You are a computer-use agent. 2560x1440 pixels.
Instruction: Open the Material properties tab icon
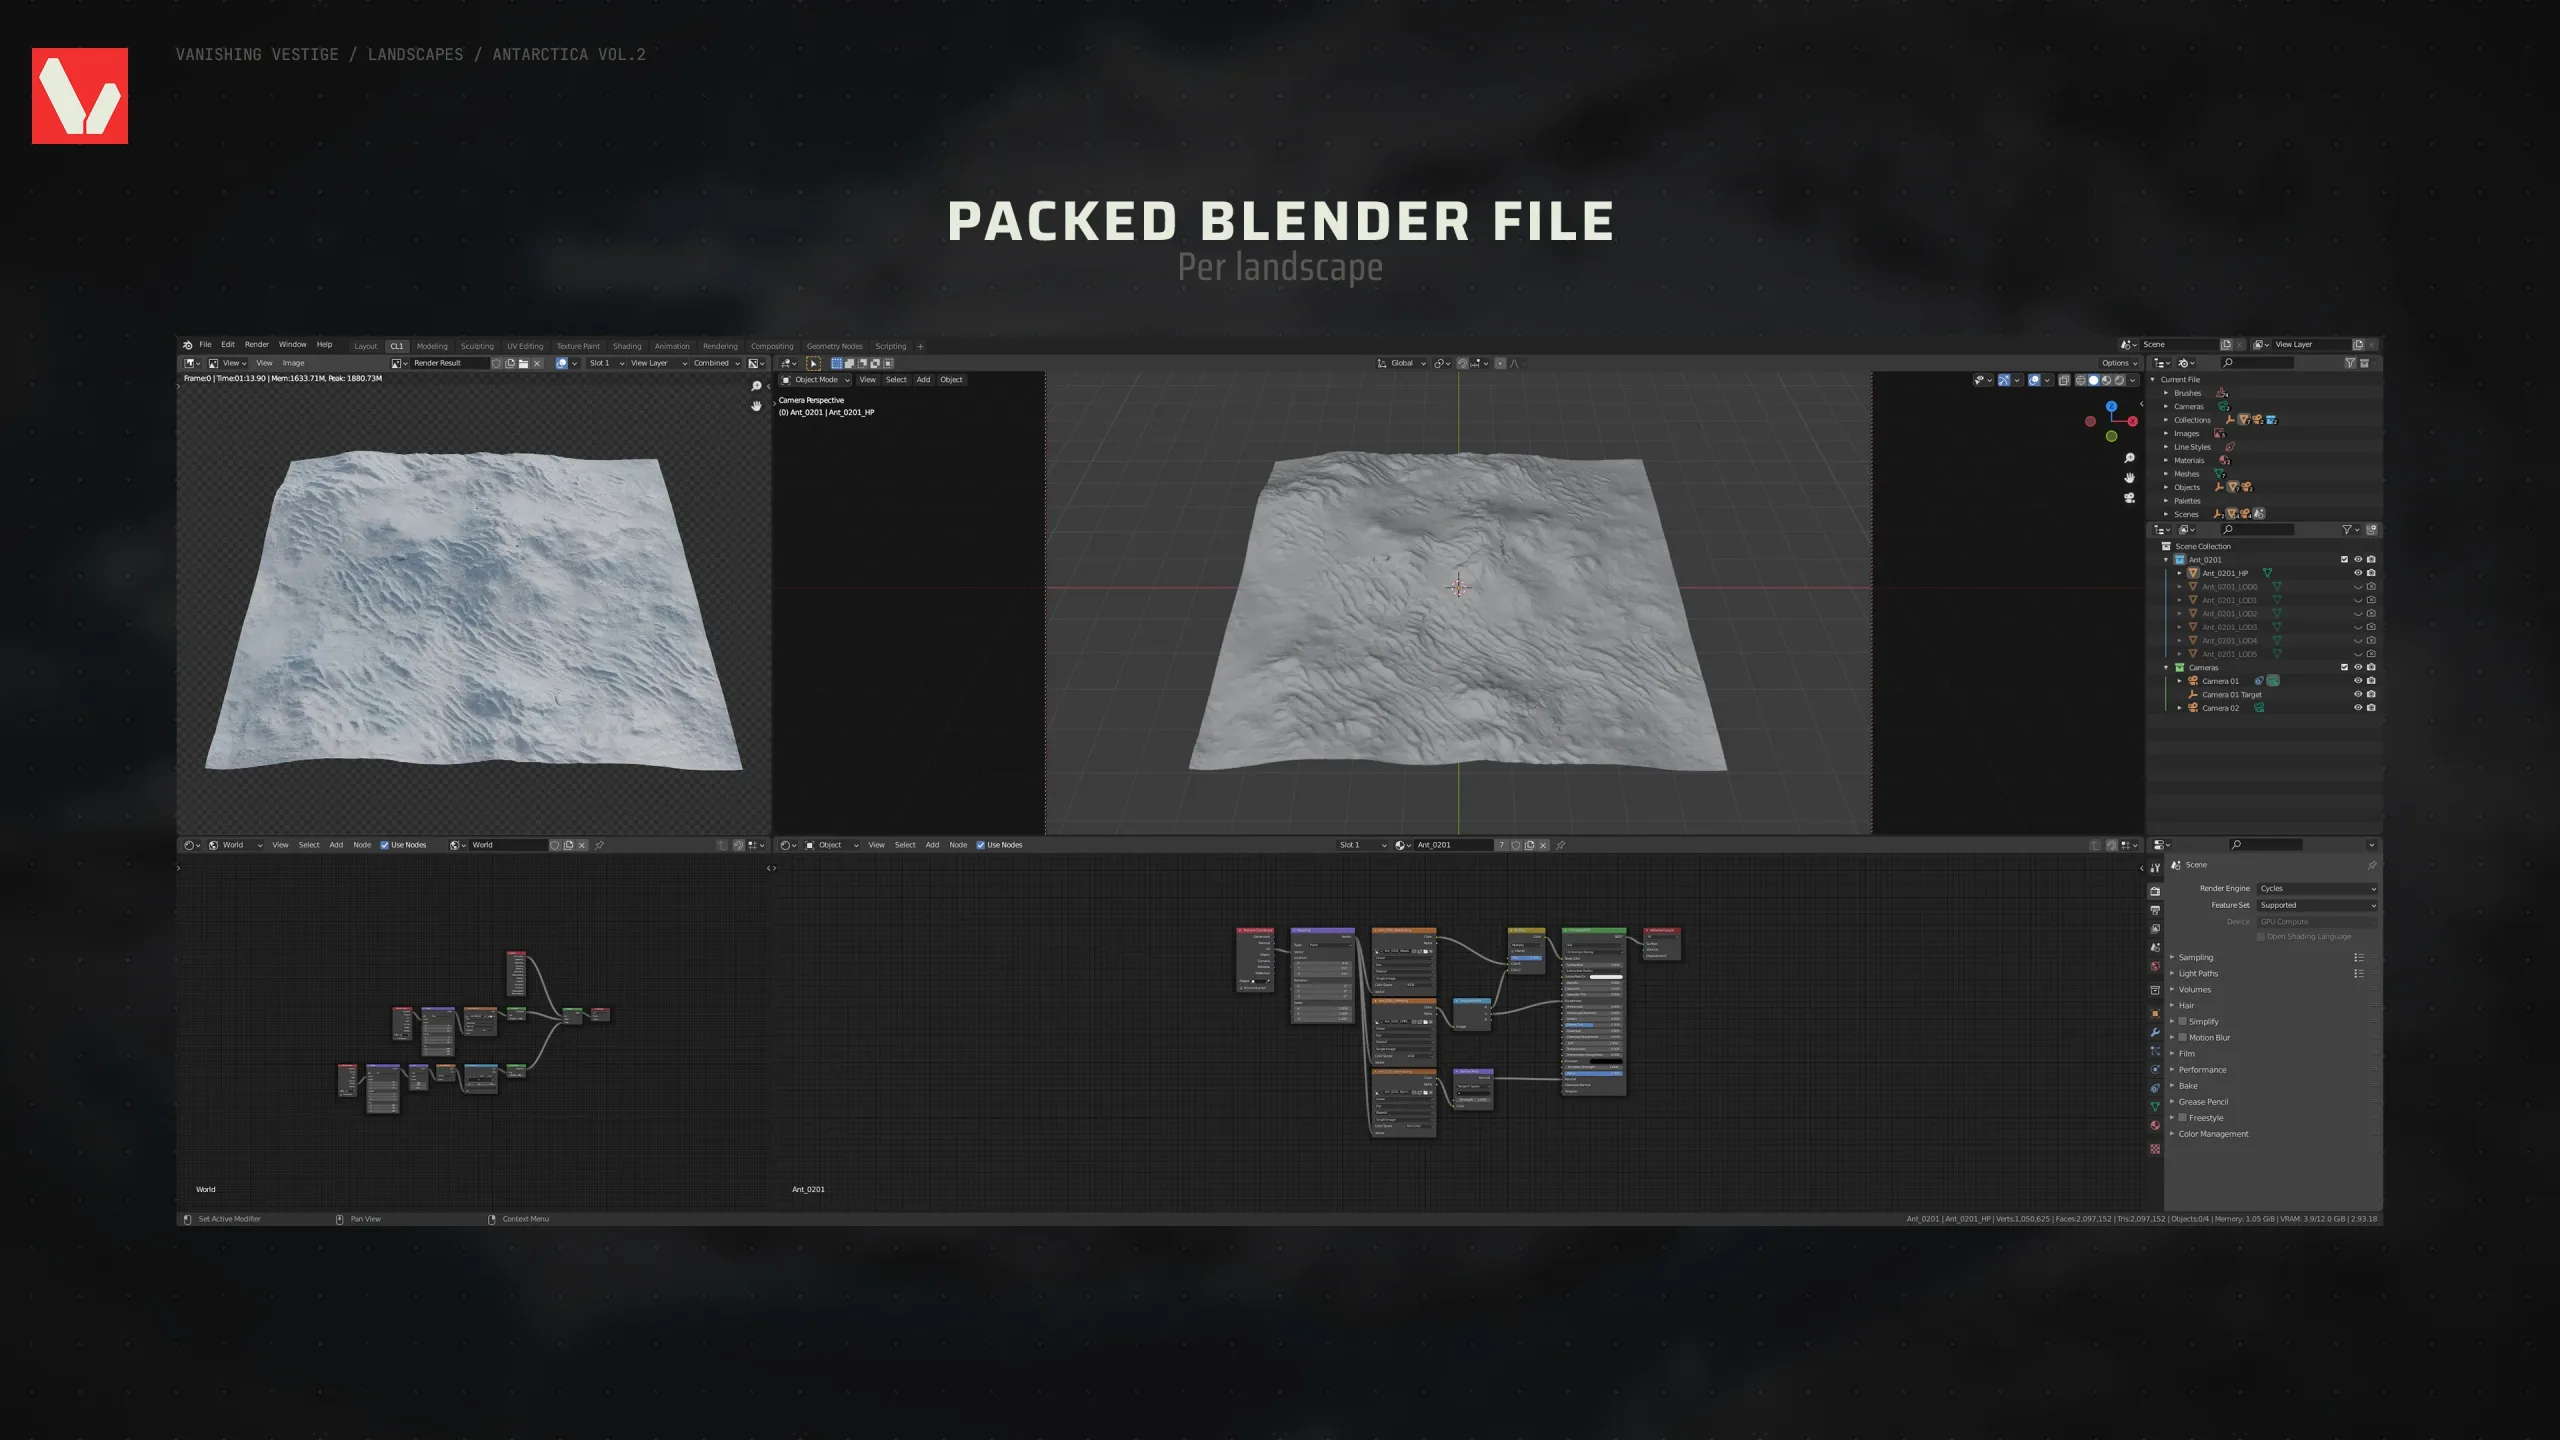point(2155,1126)
